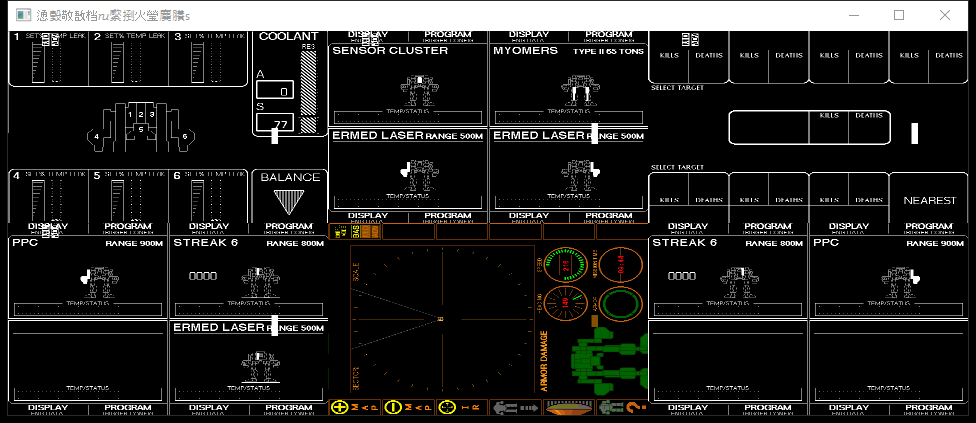
Task: Click DISPLAY above the SENSOR CLUSTER panel
Action: 368,35
